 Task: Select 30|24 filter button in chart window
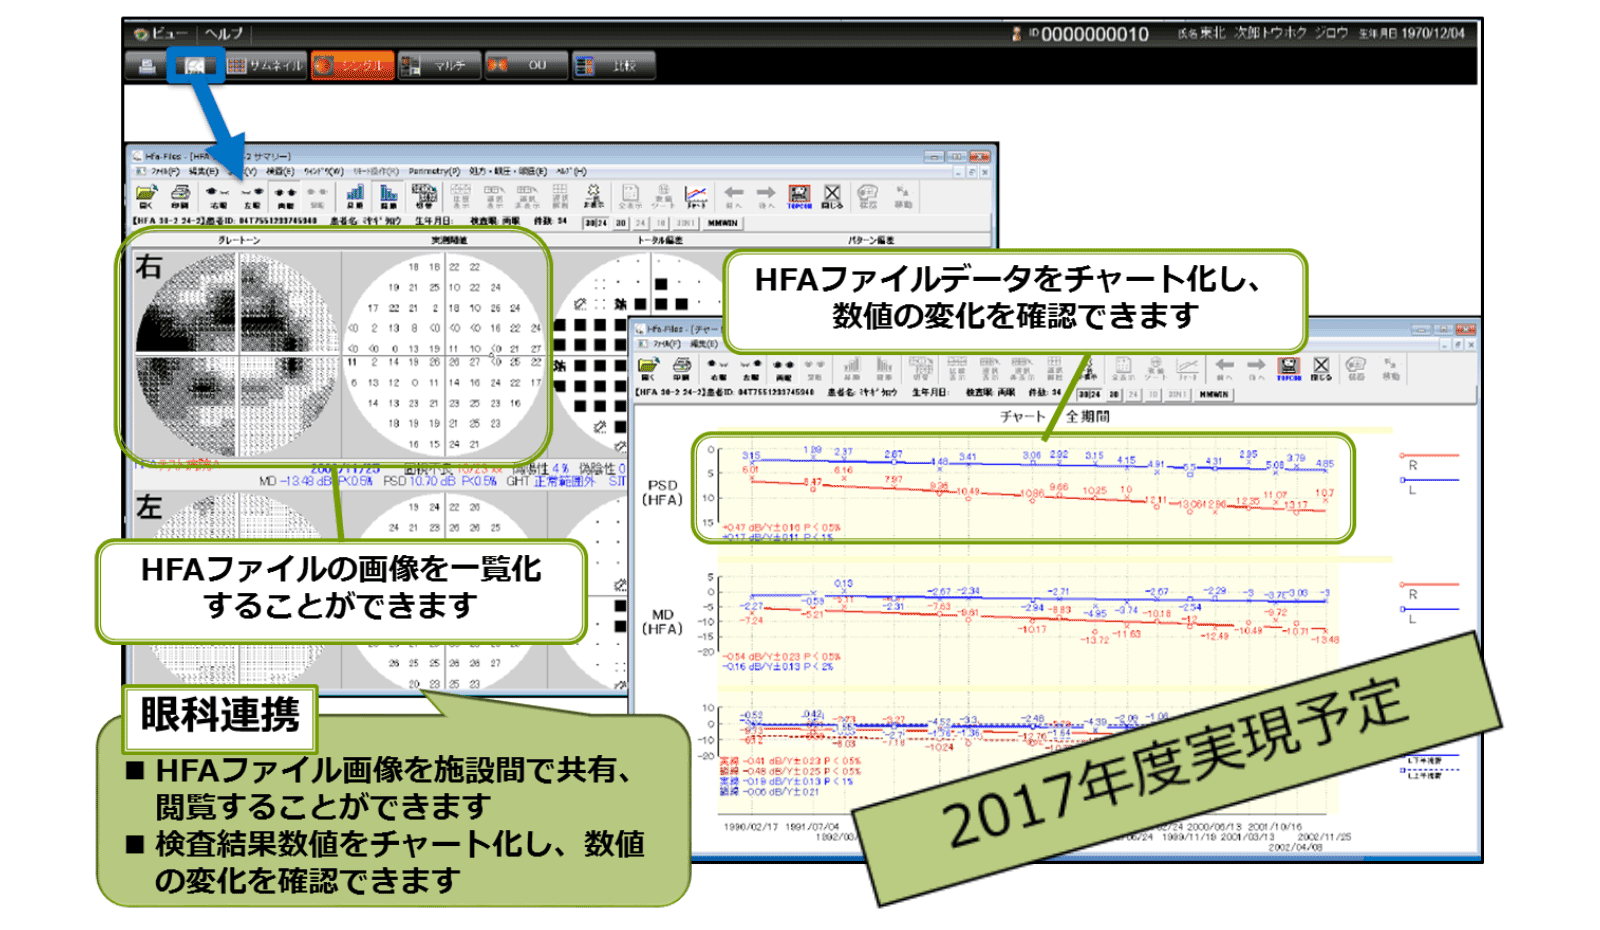(1087, 394)
